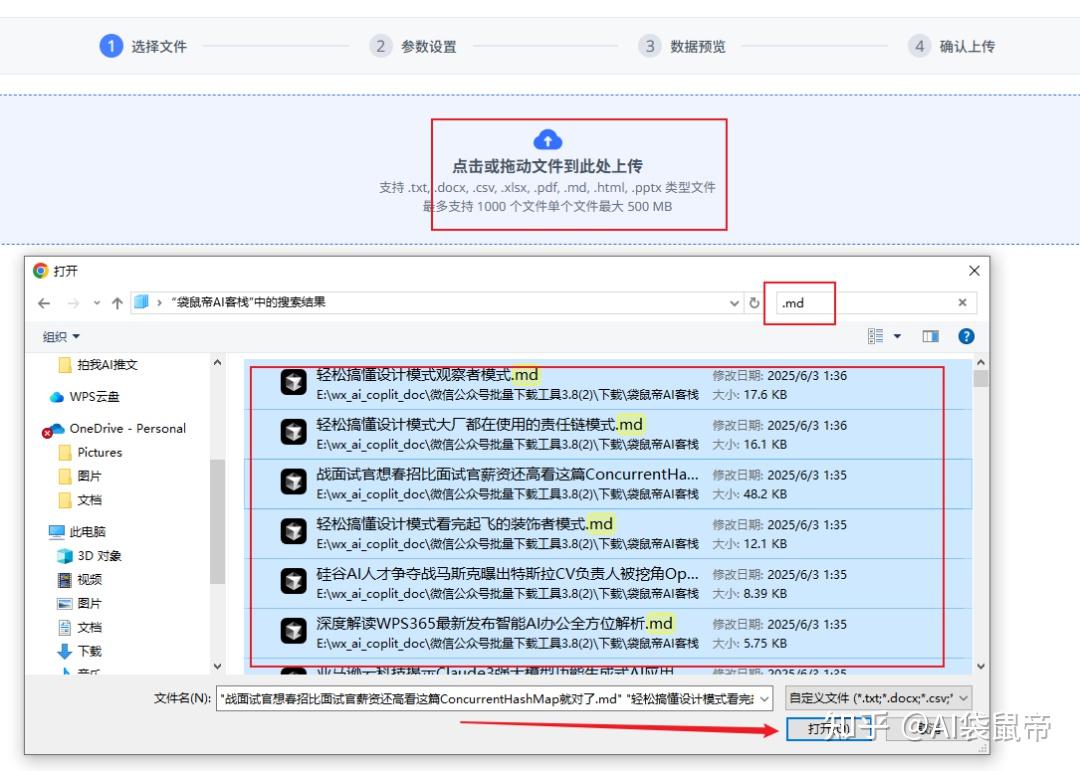
Task: Open 图片 folder under OneDrive
Action: click(x=80, y=476)
